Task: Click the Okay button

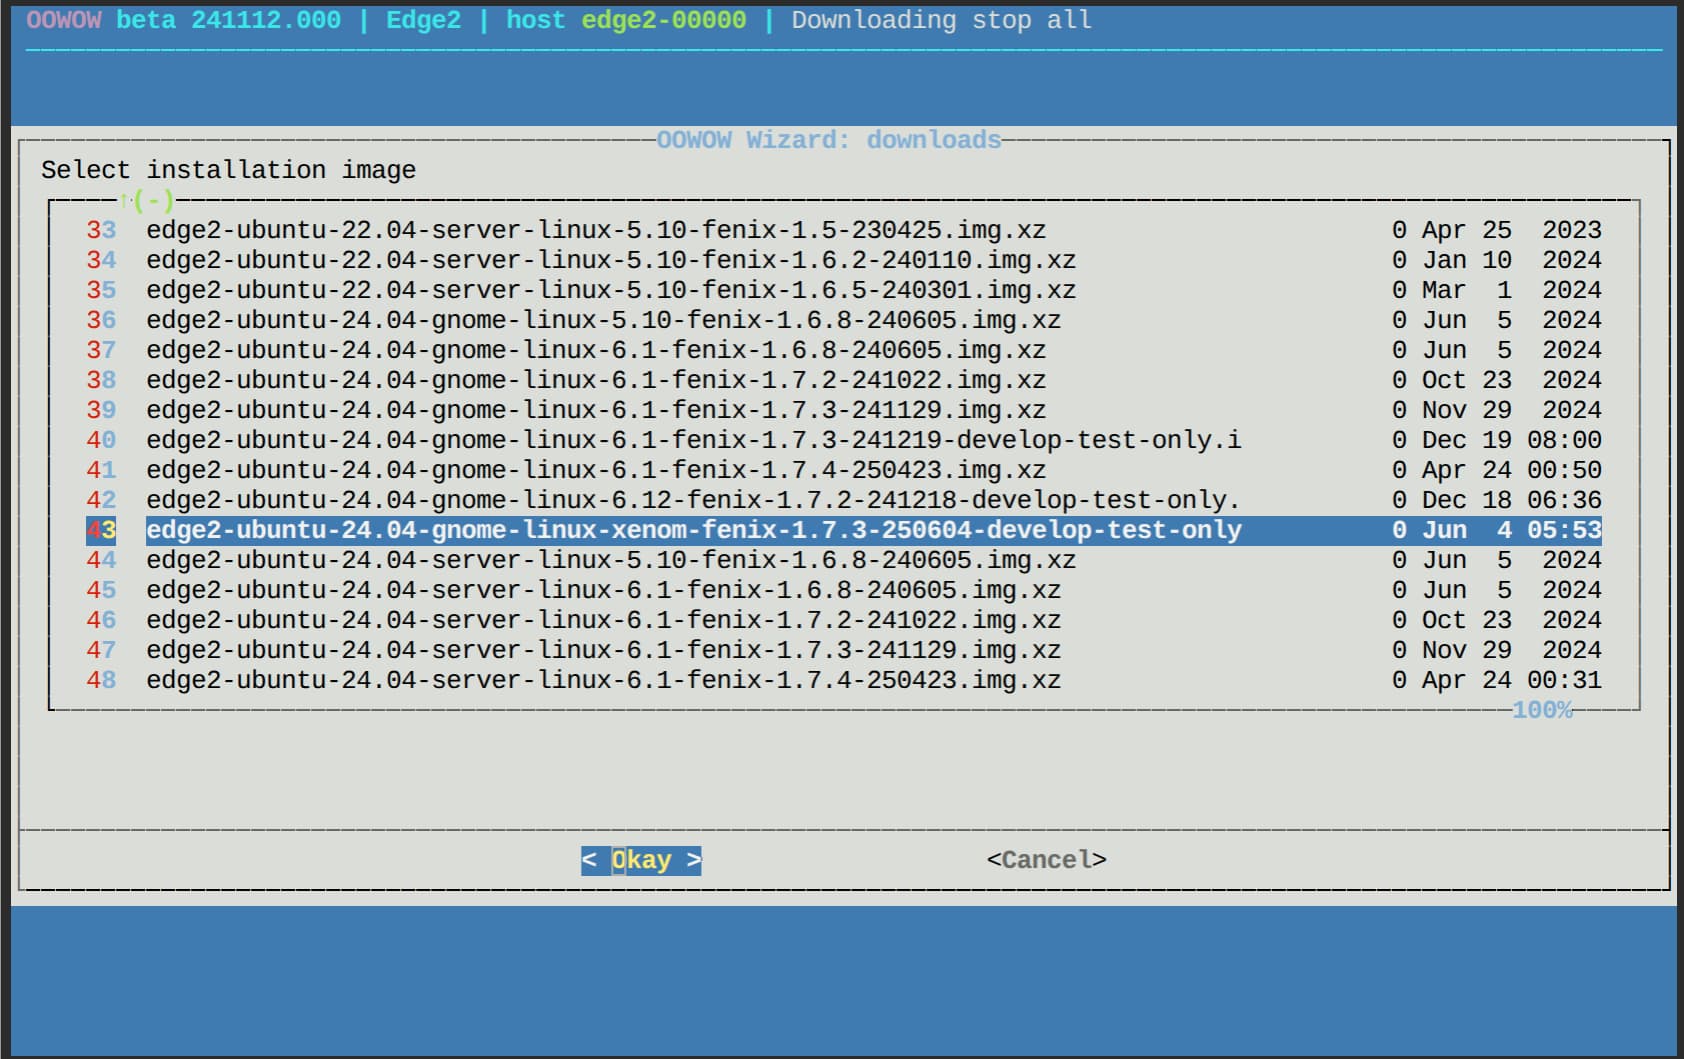Action: pyautogui.click(x=641, y=860)
